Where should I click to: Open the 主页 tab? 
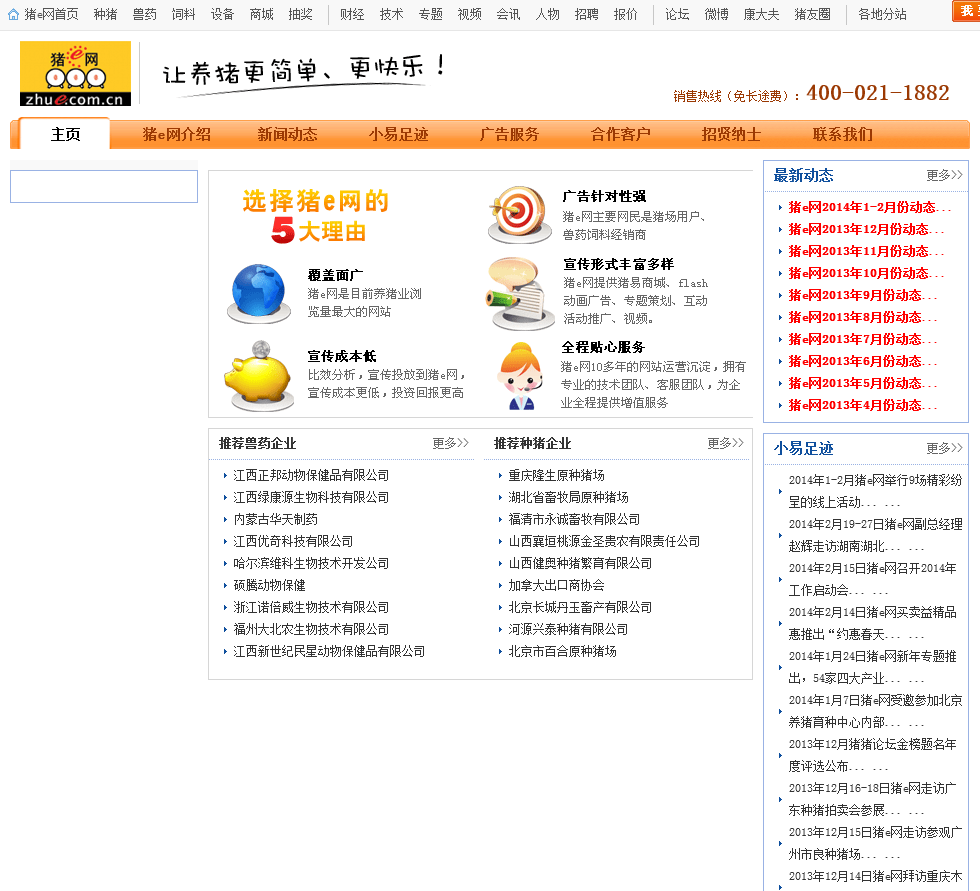pos(65,134)
